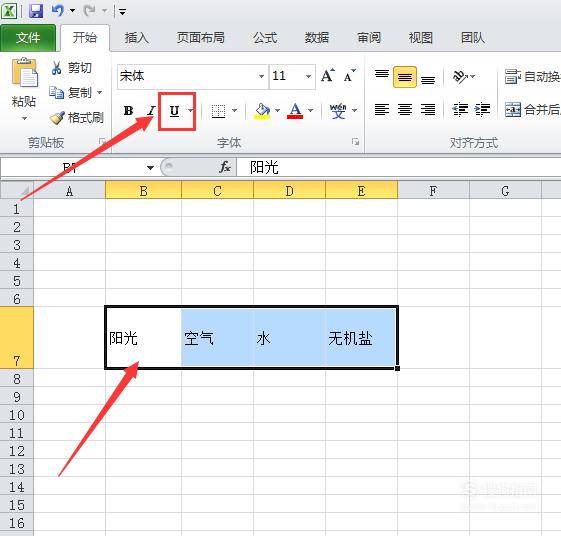The width and height of the screenshot is (561, 536).
Task: Open the 宋体 font name combo box
Action: 192,76
